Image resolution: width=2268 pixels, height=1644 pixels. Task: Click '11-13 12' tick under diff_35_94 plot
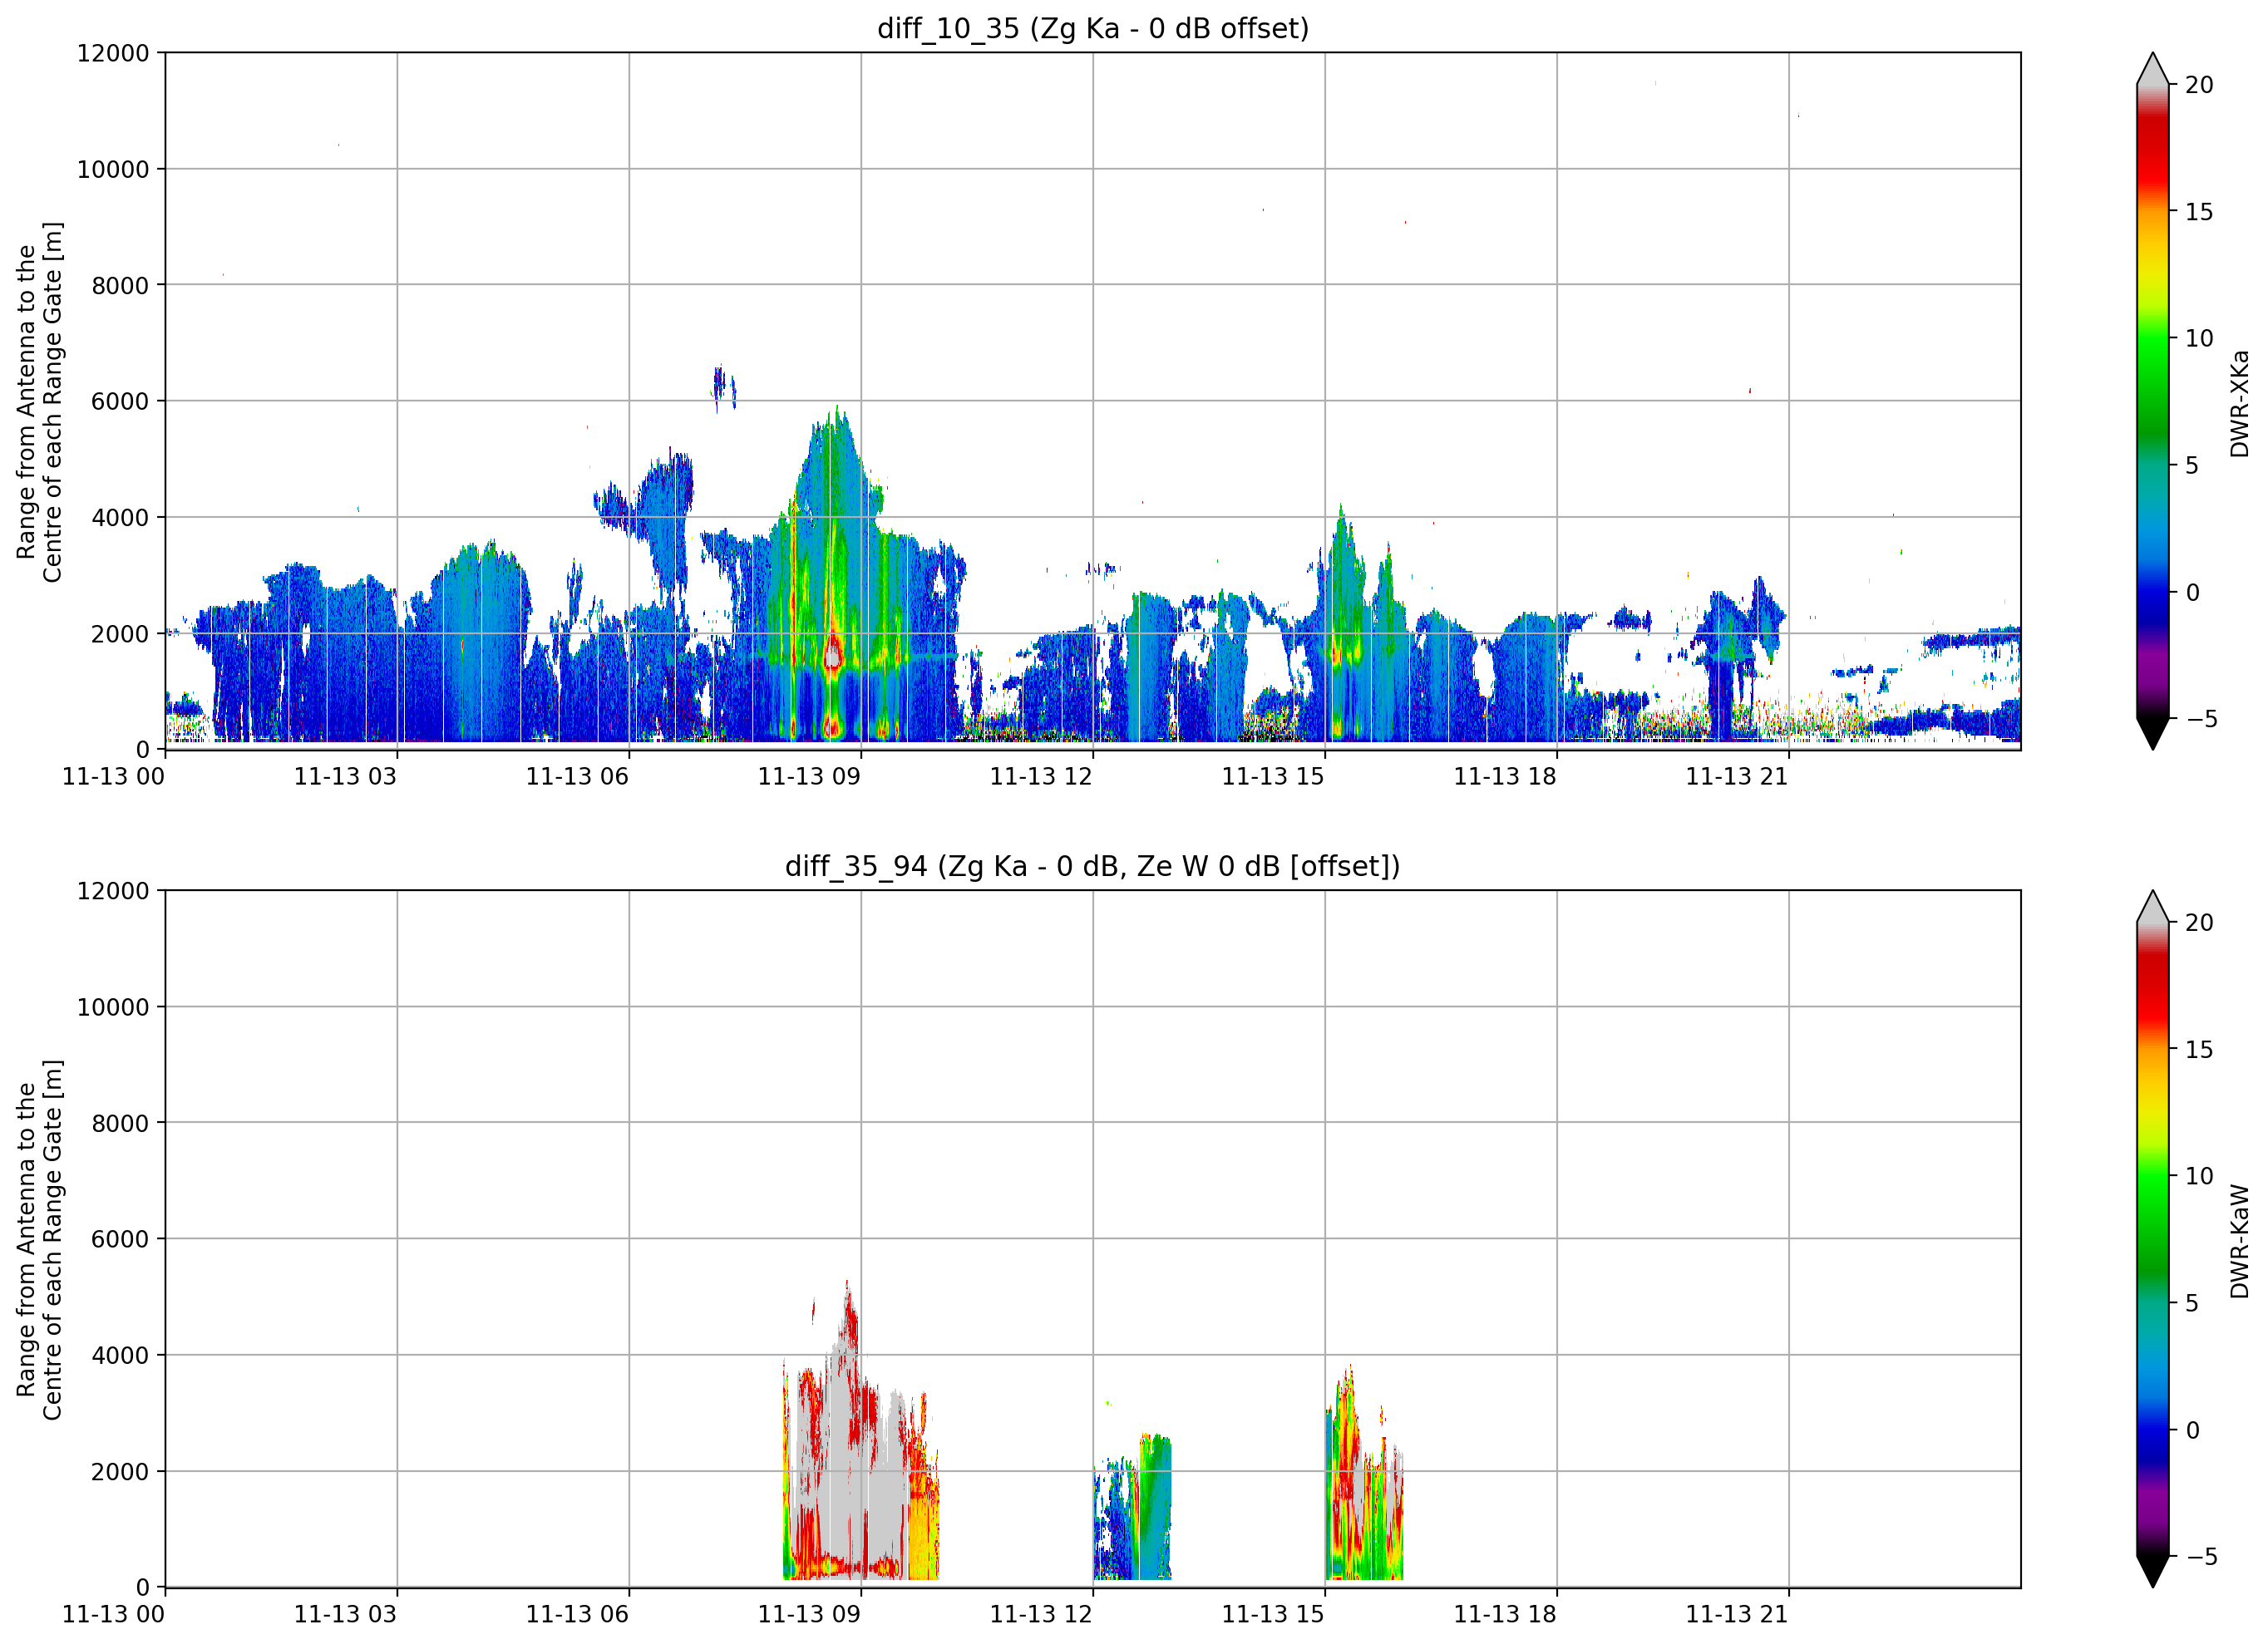(1041, 1615)
